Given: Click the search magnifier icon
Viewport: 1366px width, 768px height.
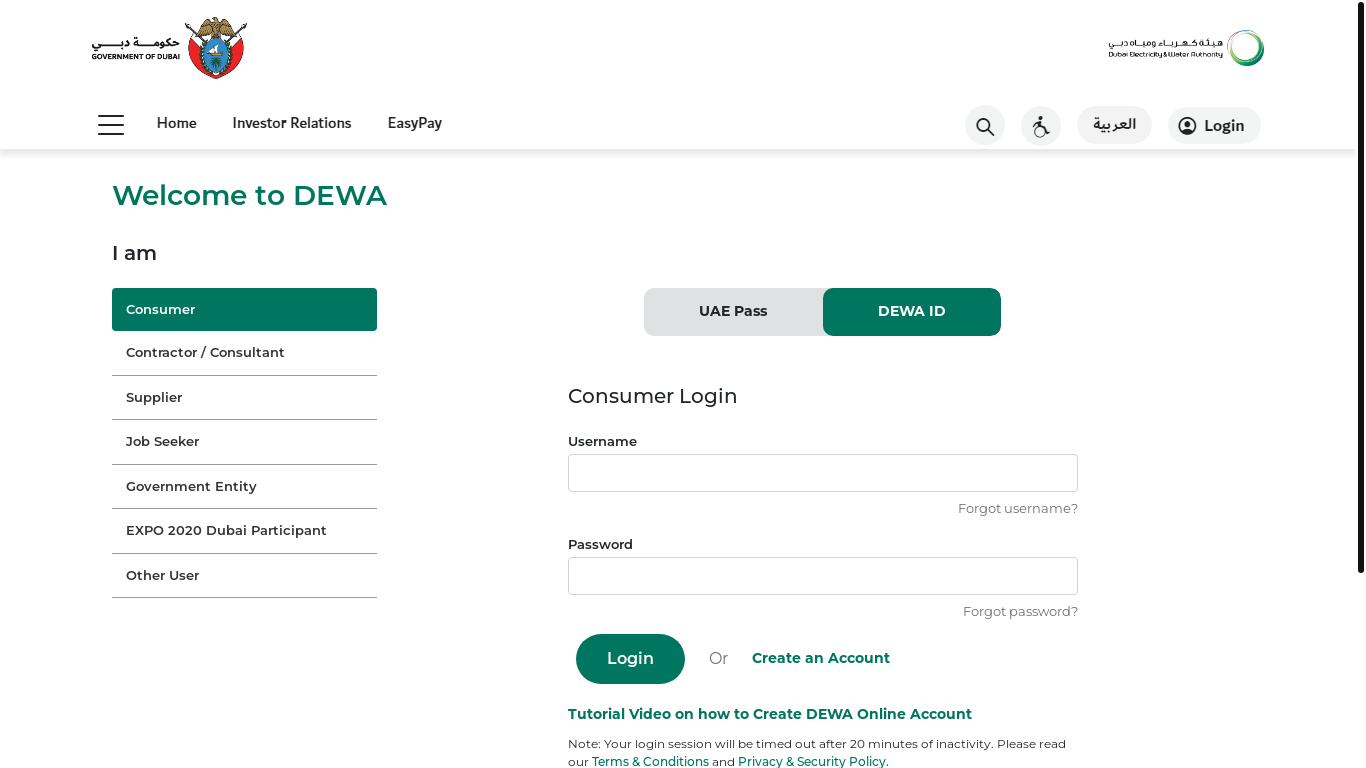Looking at the screenshot, I should [x=985, y=126].
